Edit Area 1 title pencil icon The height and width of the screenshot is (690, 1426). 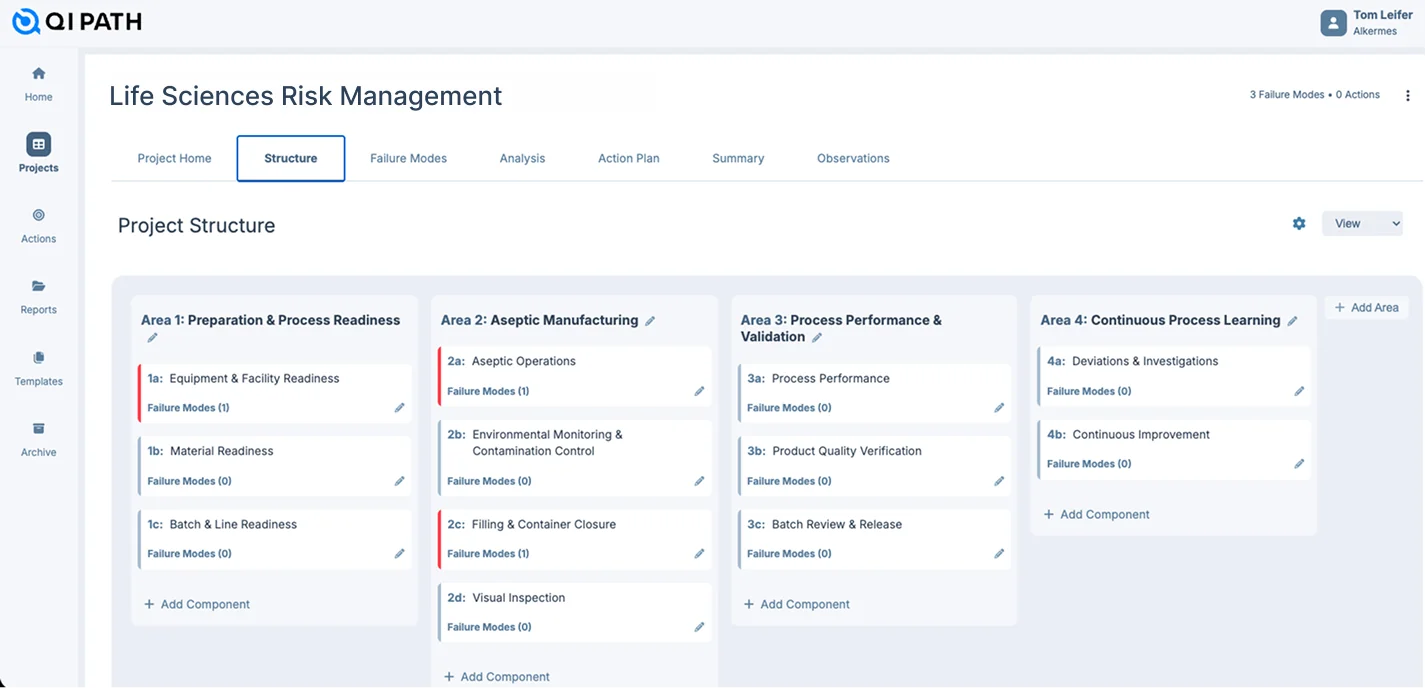coord(153,338)
